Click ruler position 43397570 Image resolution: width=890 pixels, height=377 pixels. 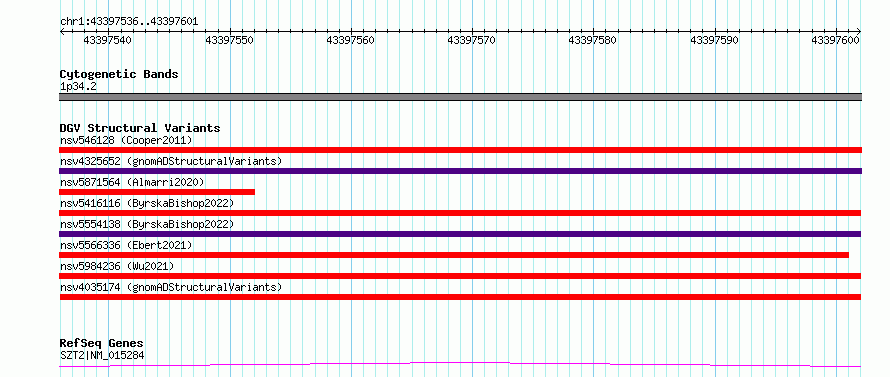(x=472, y=40)
